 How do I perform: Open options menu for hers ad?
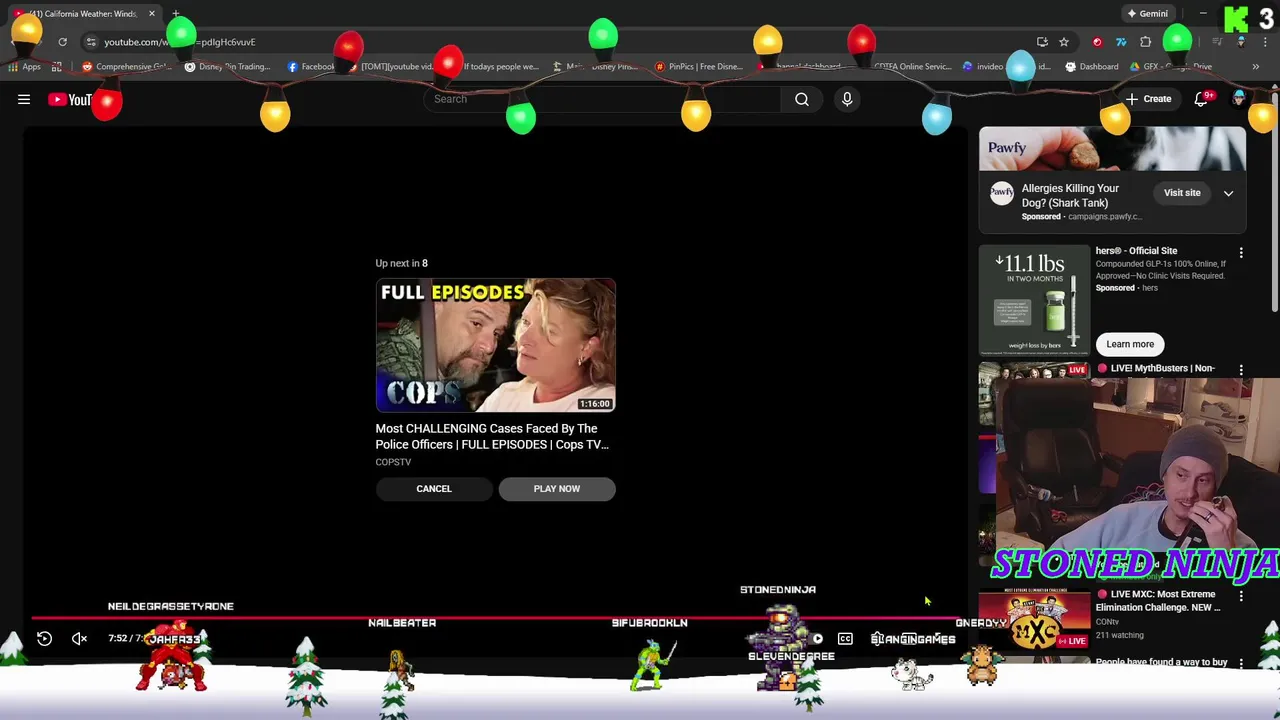click(1241, 253)
